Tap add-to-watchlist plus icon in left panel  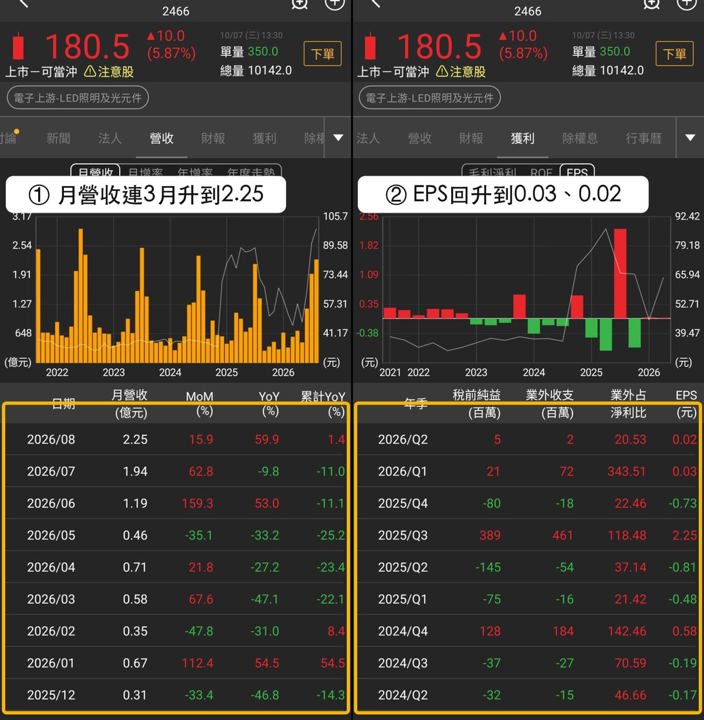click(334, 4)
